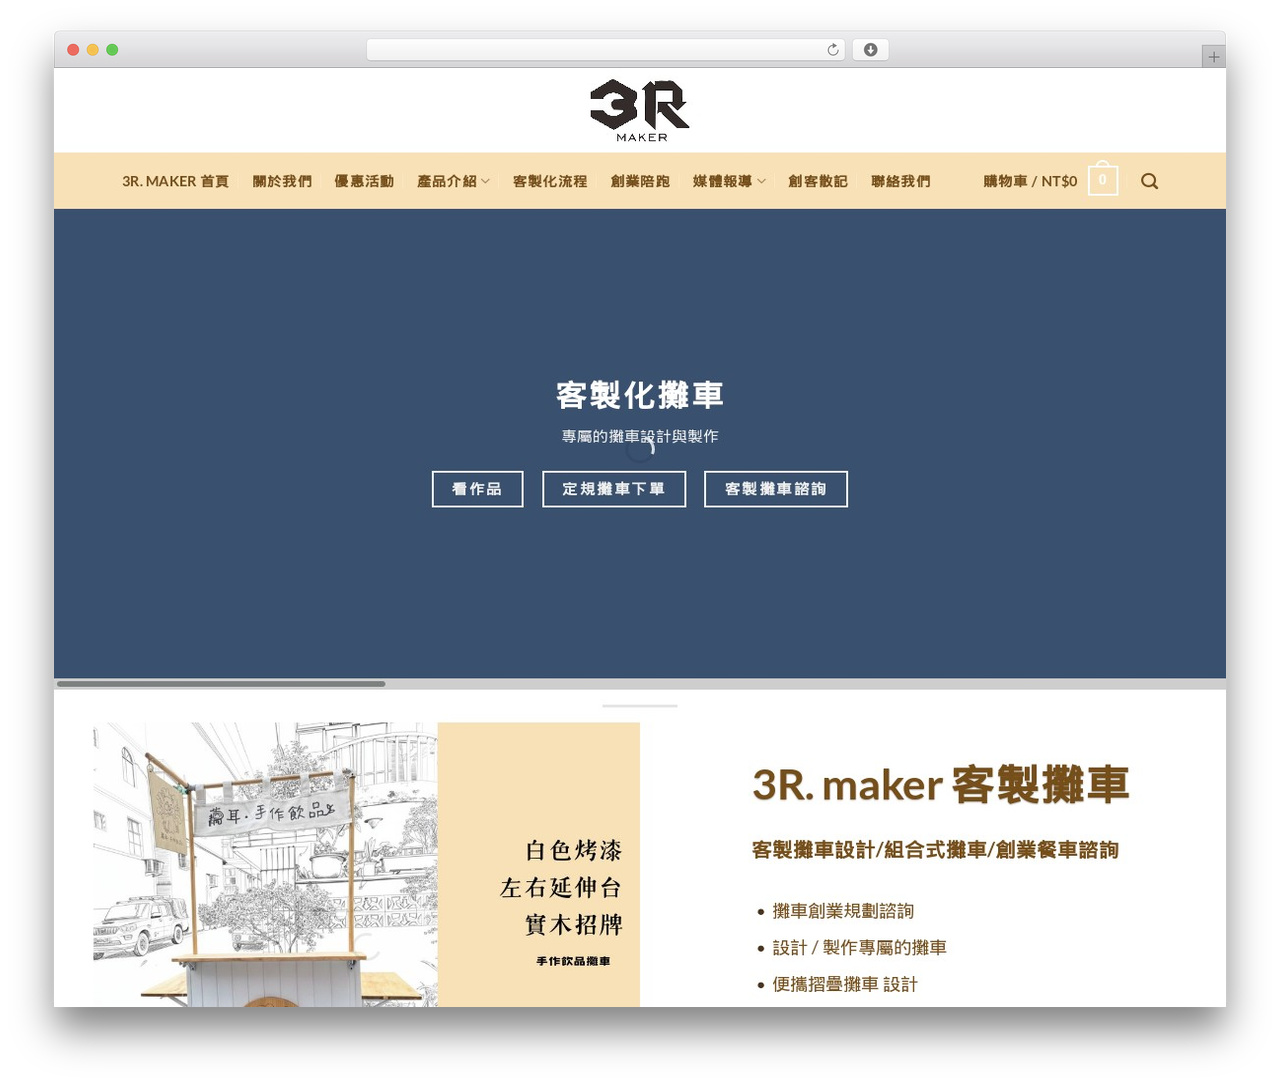Screen dimensions: 1280x1084
Task: Click the browser download arrow icon
Action: [870, 50]
